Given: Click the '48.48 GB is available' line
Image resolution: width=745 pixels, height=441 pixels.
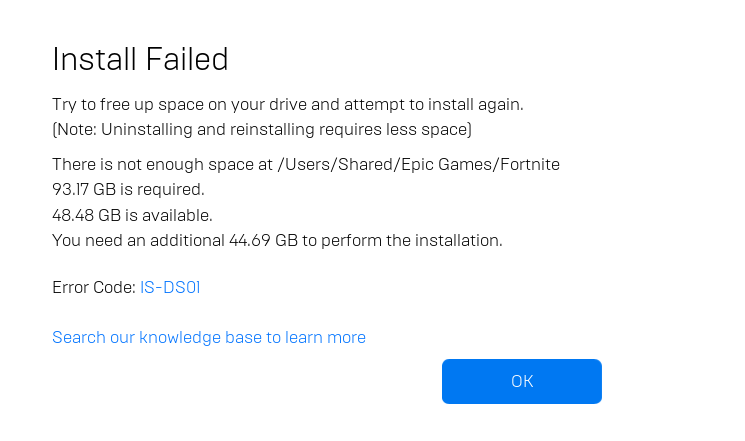Looking at the screenshot, I should [x=132, y=215].
